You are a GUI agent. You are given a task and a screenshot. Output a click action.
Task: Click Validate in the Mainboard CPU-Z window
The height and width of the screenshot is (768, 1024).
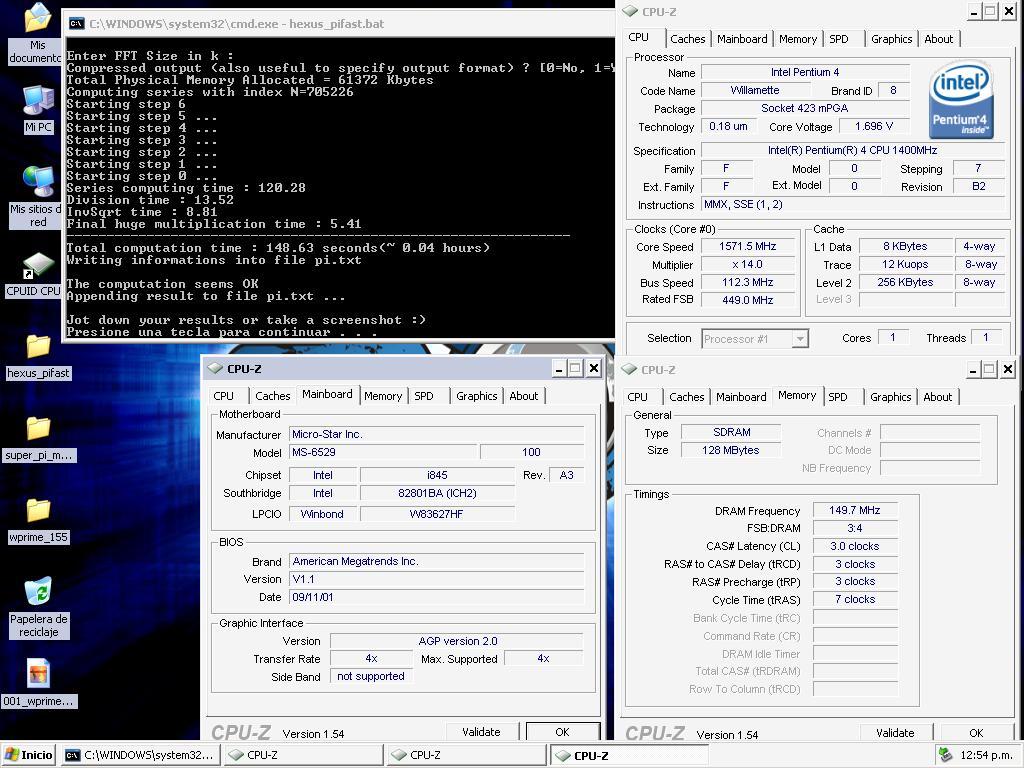point(481,732)
